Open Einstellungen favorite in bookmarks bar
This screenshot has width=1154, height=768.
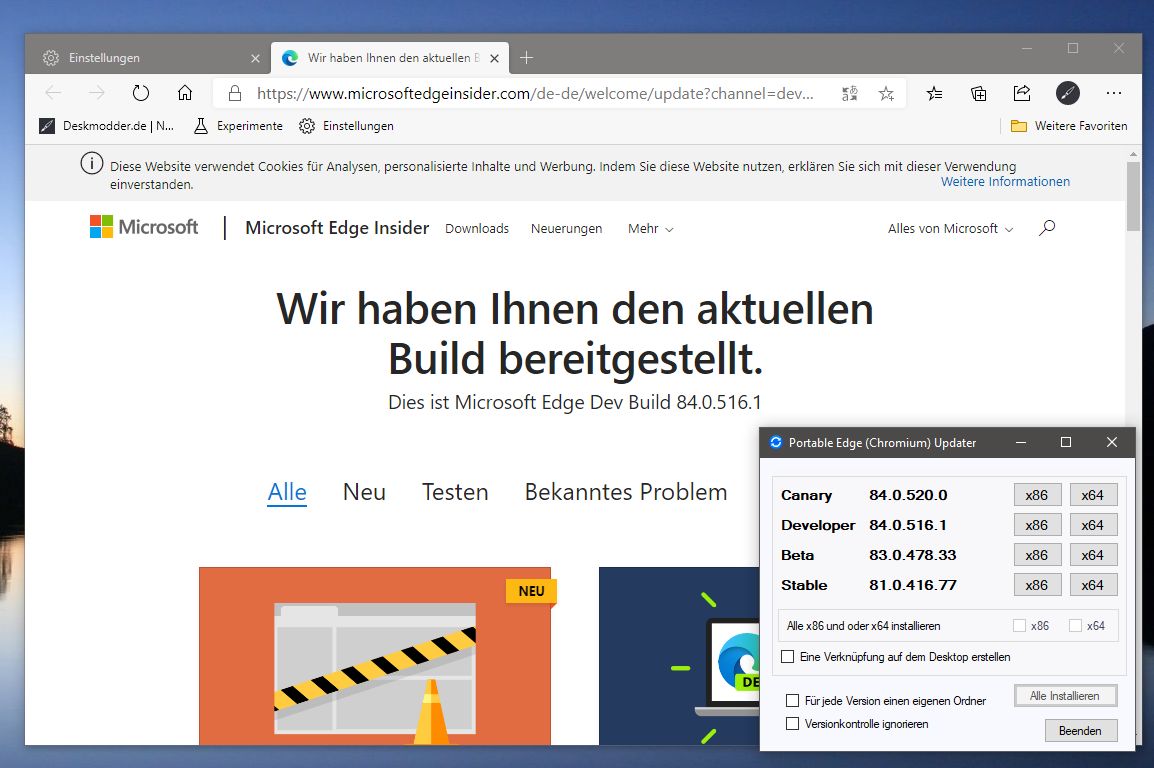347,126
